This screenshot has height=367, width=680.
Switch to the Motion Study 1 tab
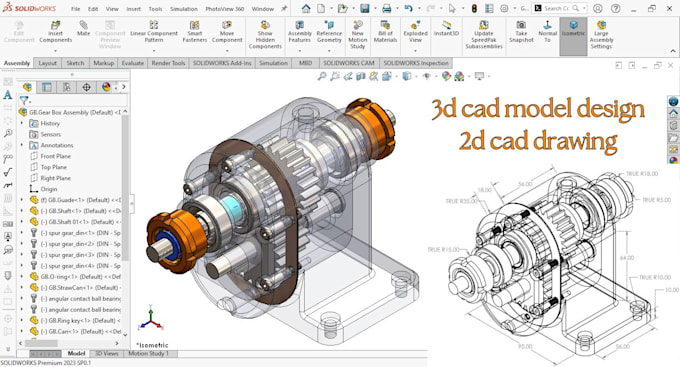148,354
